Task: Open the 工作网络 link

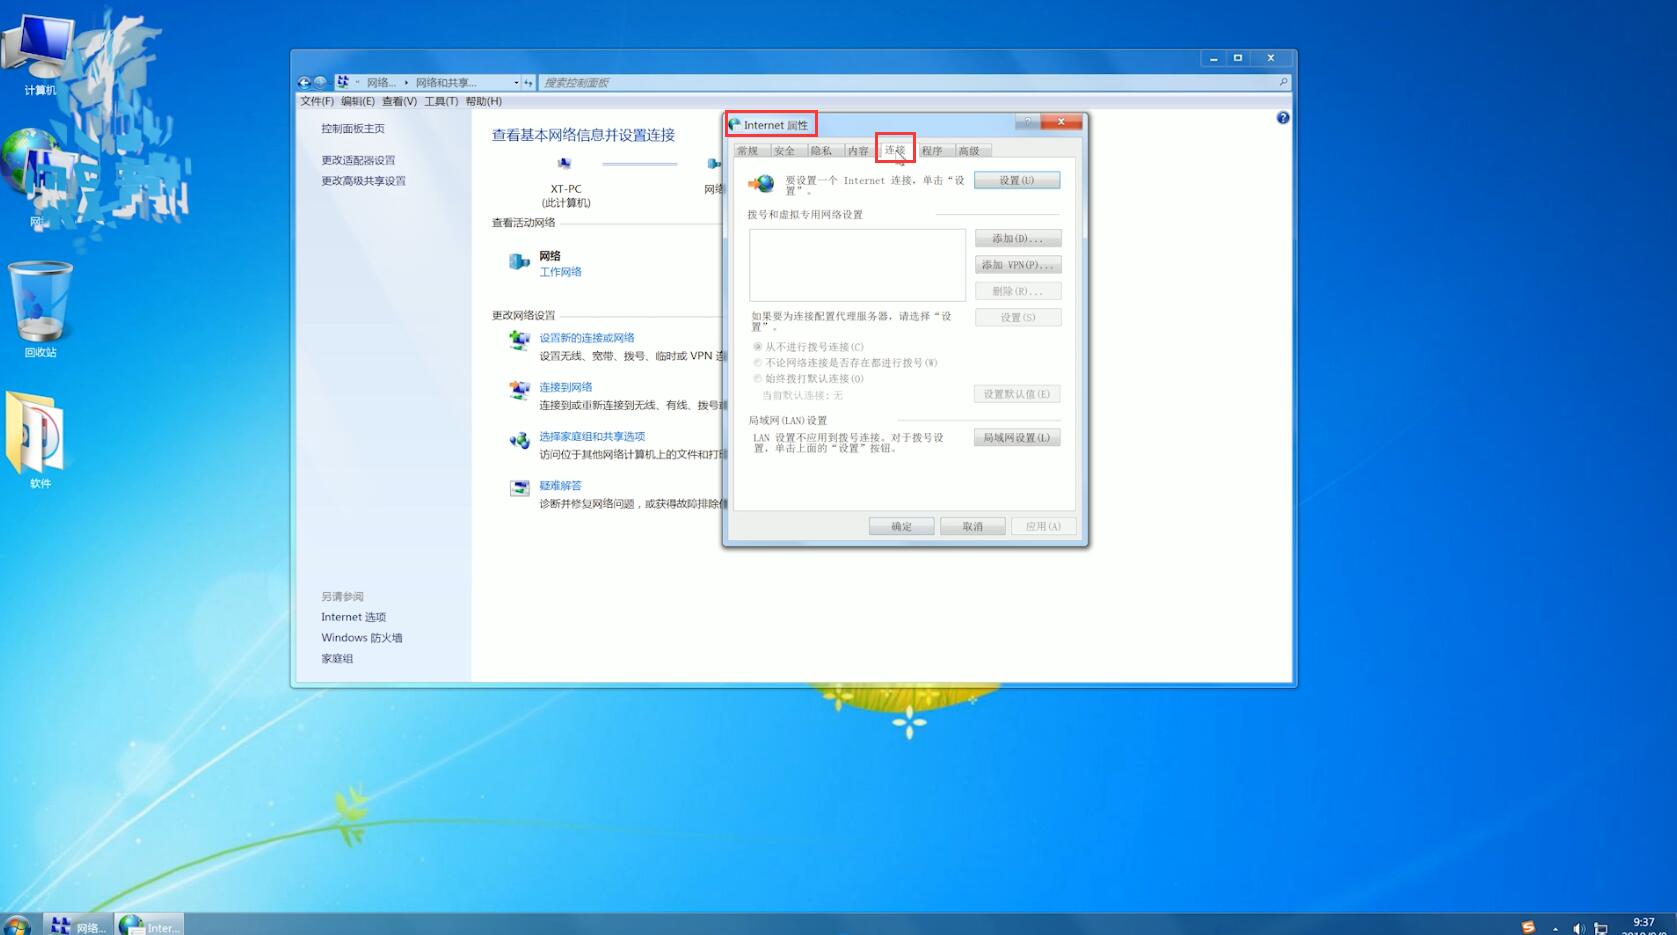Action: [560, 272]
